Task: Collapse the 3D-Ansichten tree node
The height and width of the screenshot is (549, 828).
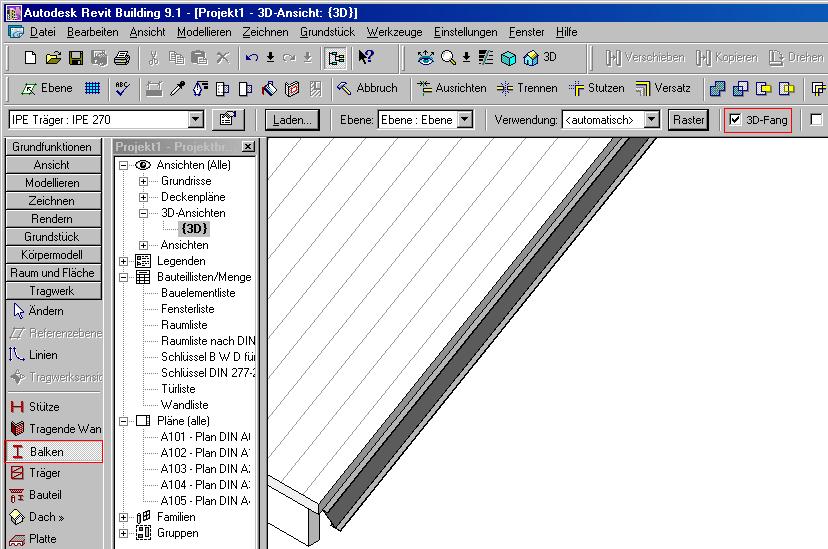Action: point(143,213)
